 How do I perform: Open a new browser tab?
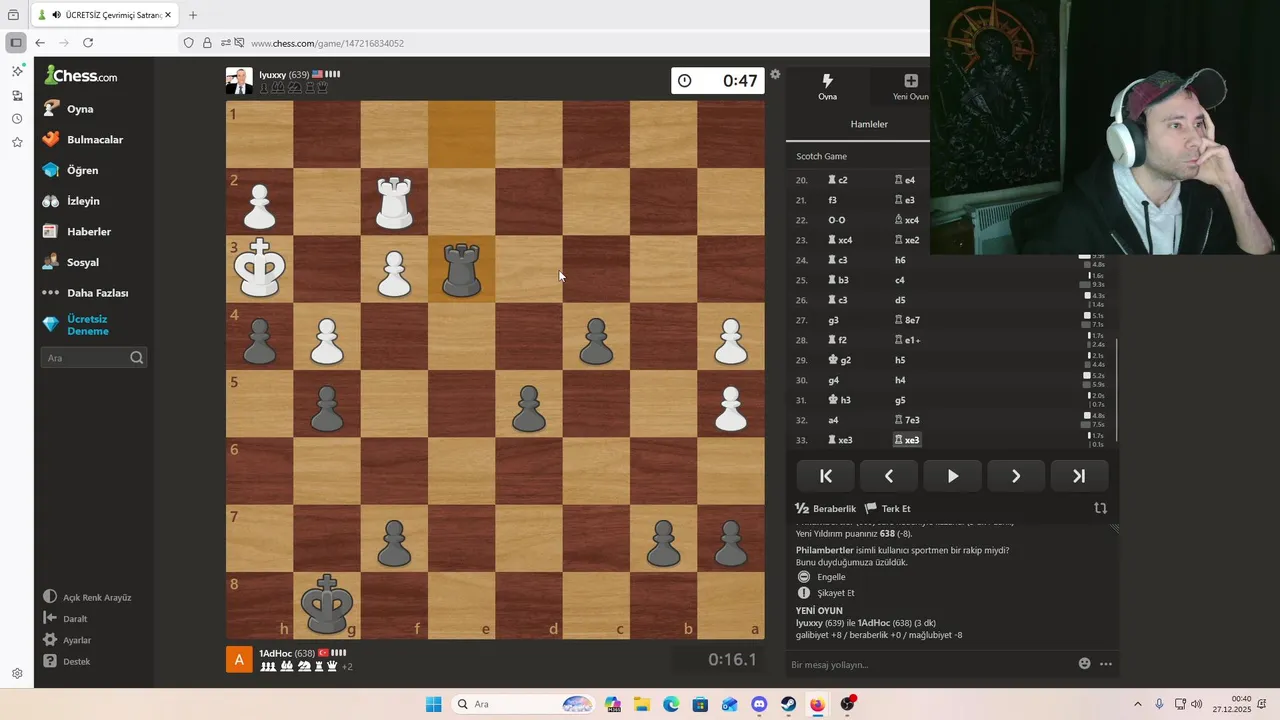[x=193, y=15]
